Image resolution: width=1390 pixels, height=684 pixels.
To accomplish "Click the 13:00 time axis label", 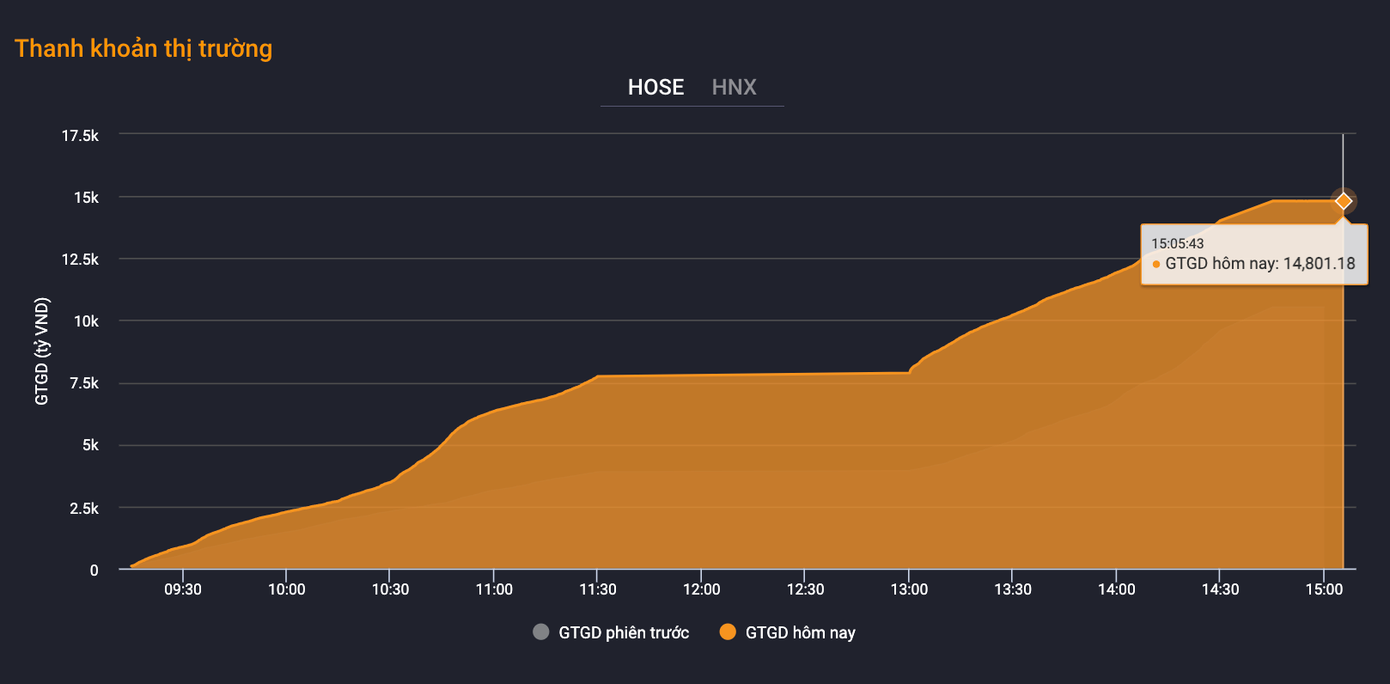I will click(908, 590).
